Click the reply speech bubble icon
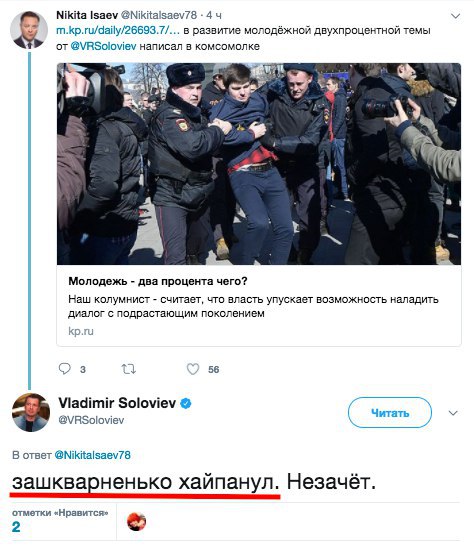 (x=65, y=369)
